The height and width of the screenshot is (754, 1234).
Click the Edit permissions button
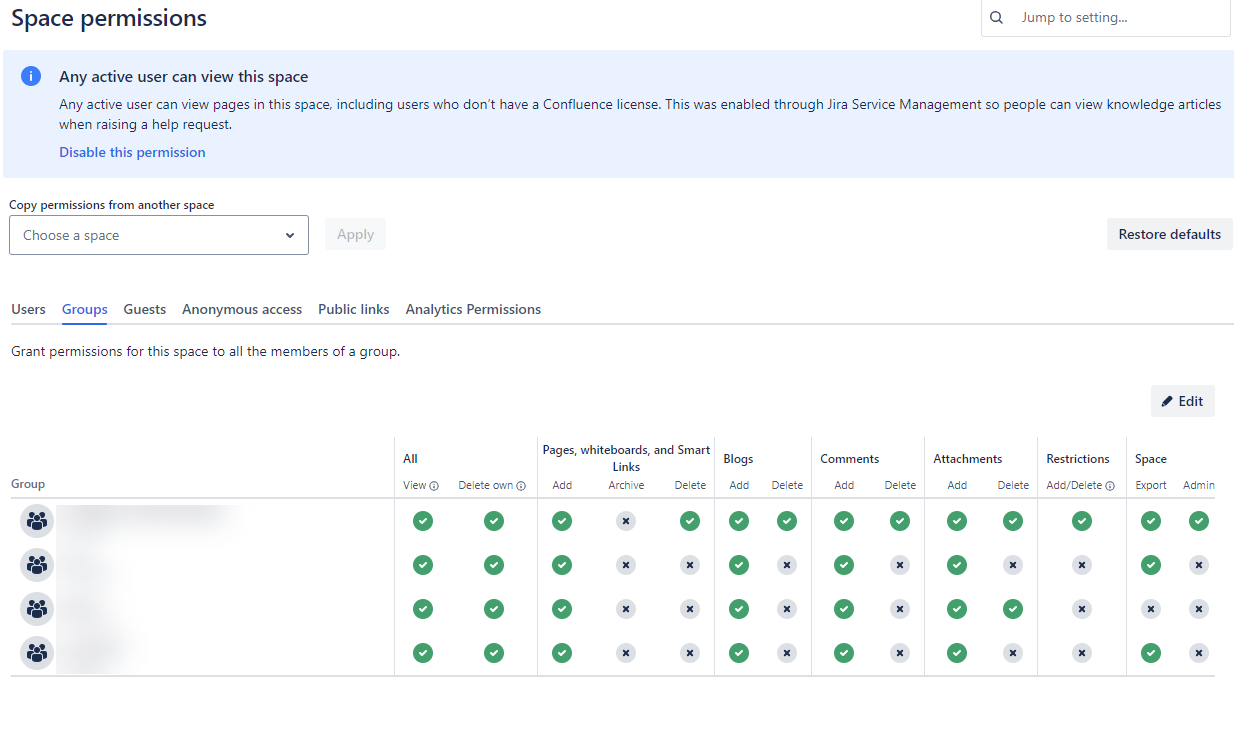coord(1183,401)
